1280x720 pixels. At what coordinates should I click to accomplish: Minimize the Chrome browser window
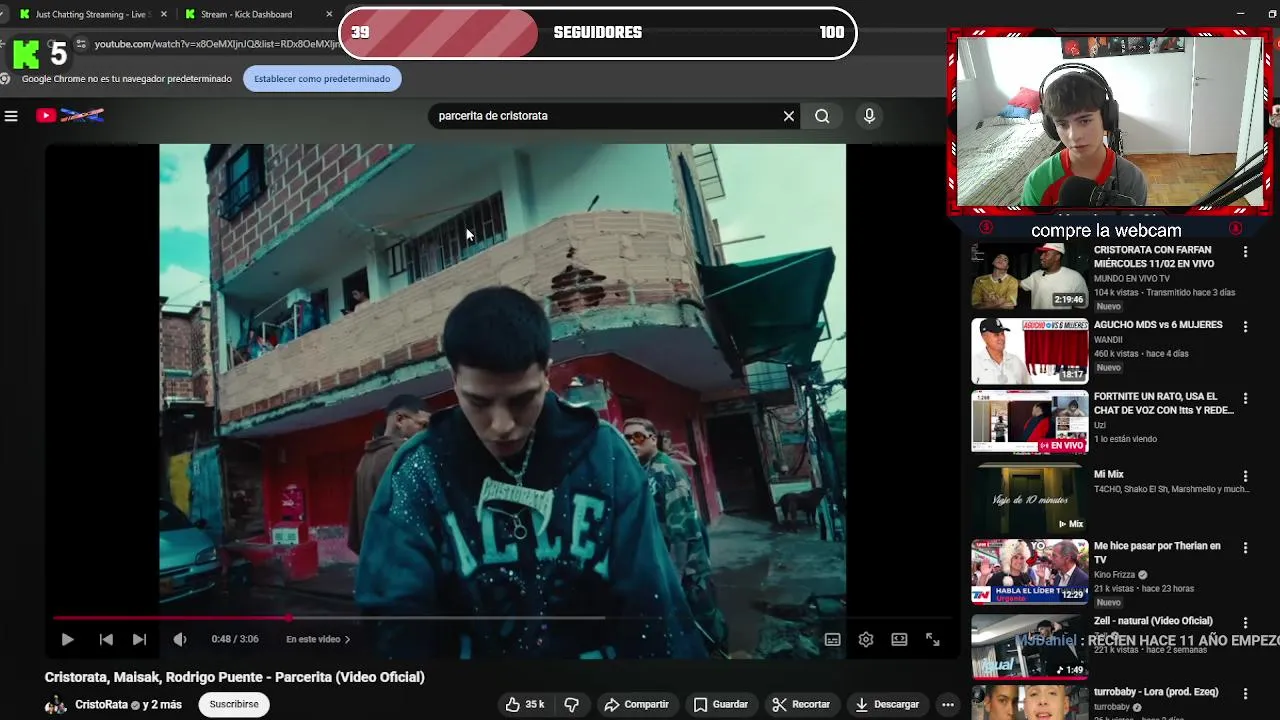click(1242, 14)
